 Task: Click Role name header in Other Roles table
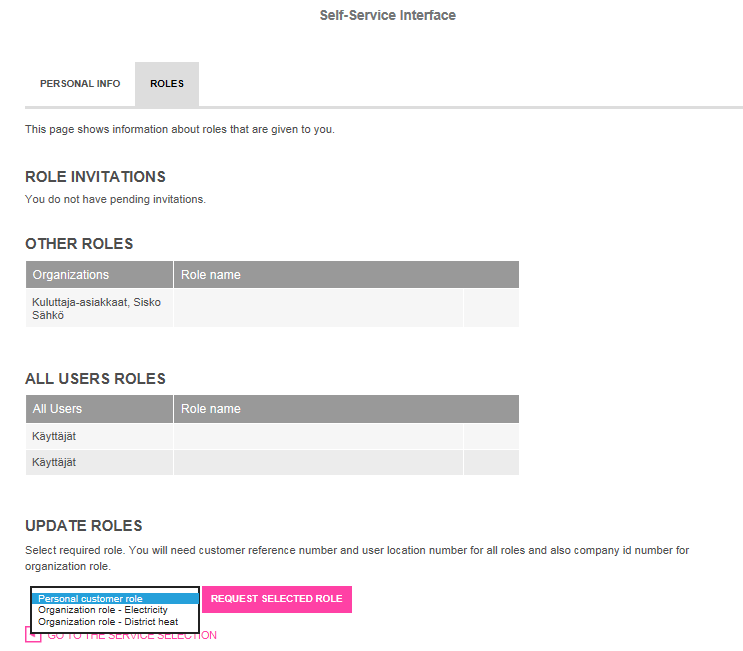click(346, 274)
